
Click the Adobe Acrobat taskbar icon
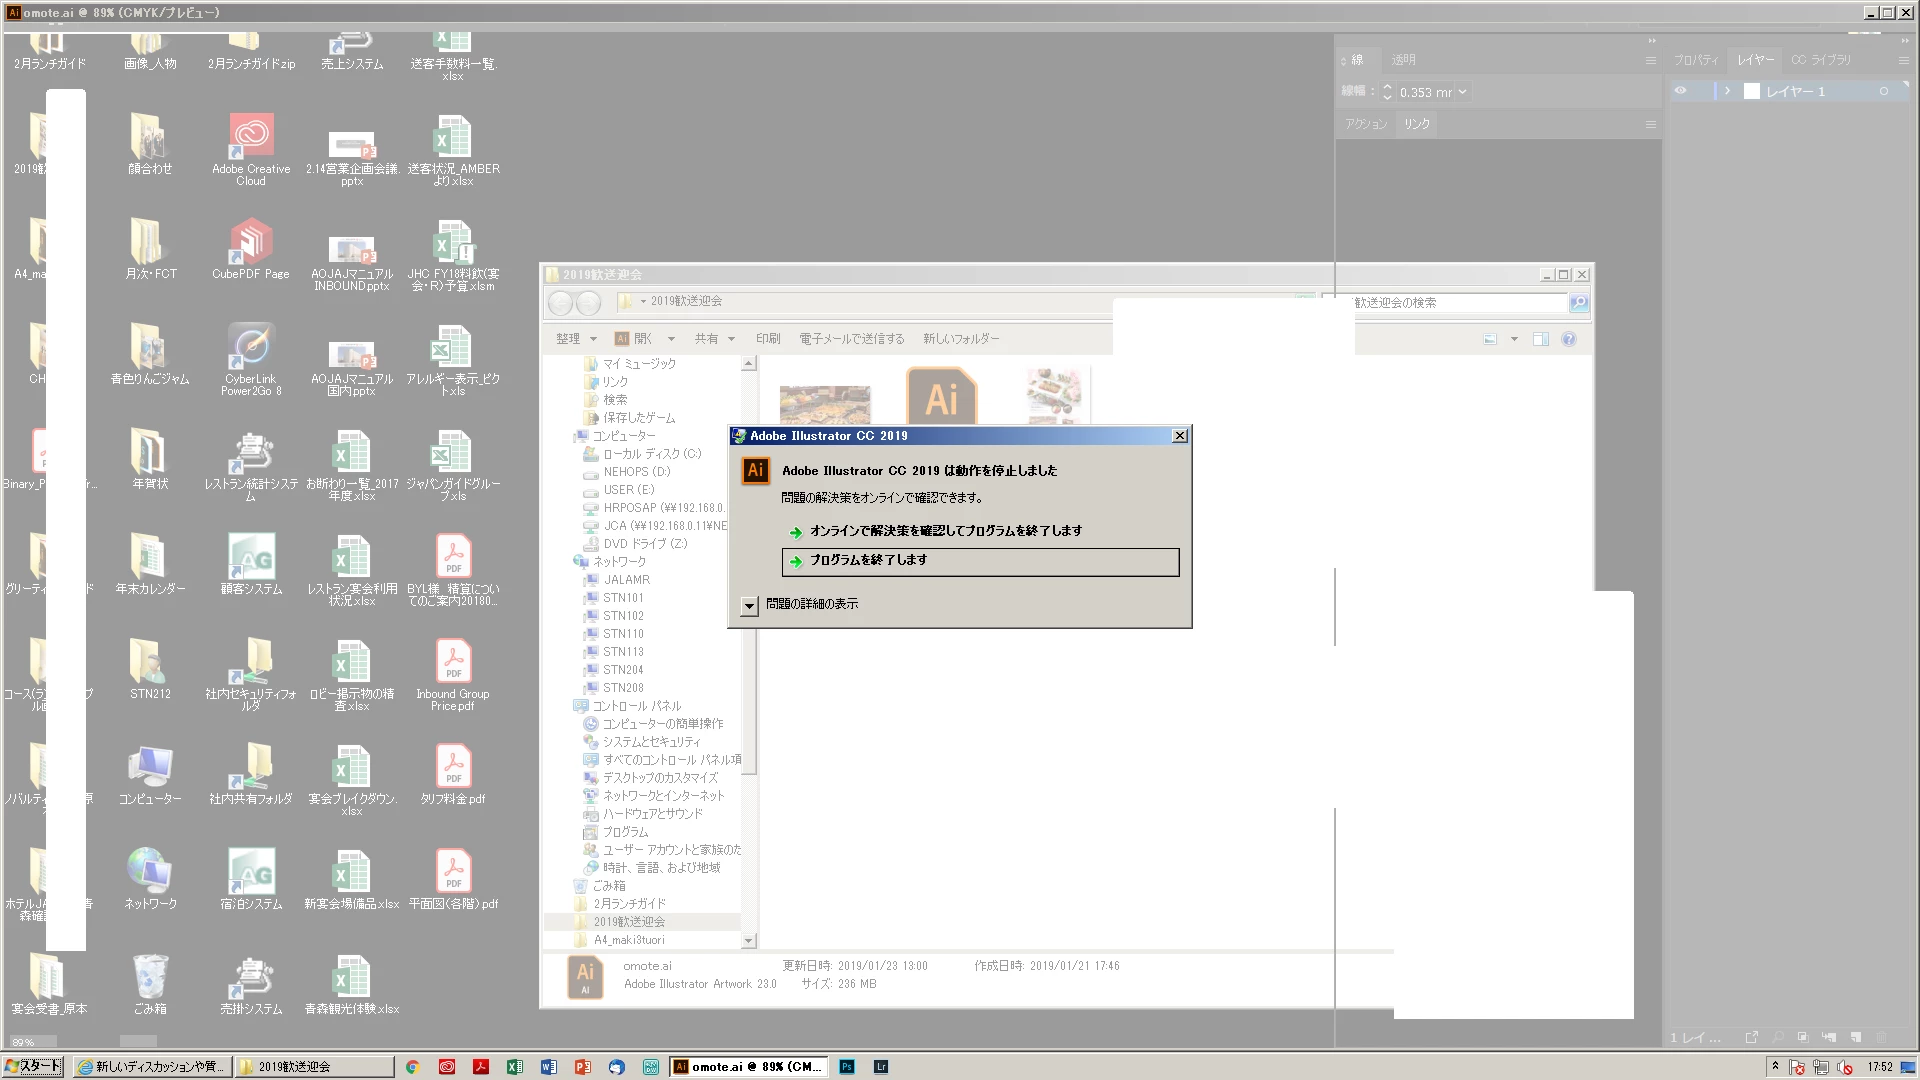481,1067
